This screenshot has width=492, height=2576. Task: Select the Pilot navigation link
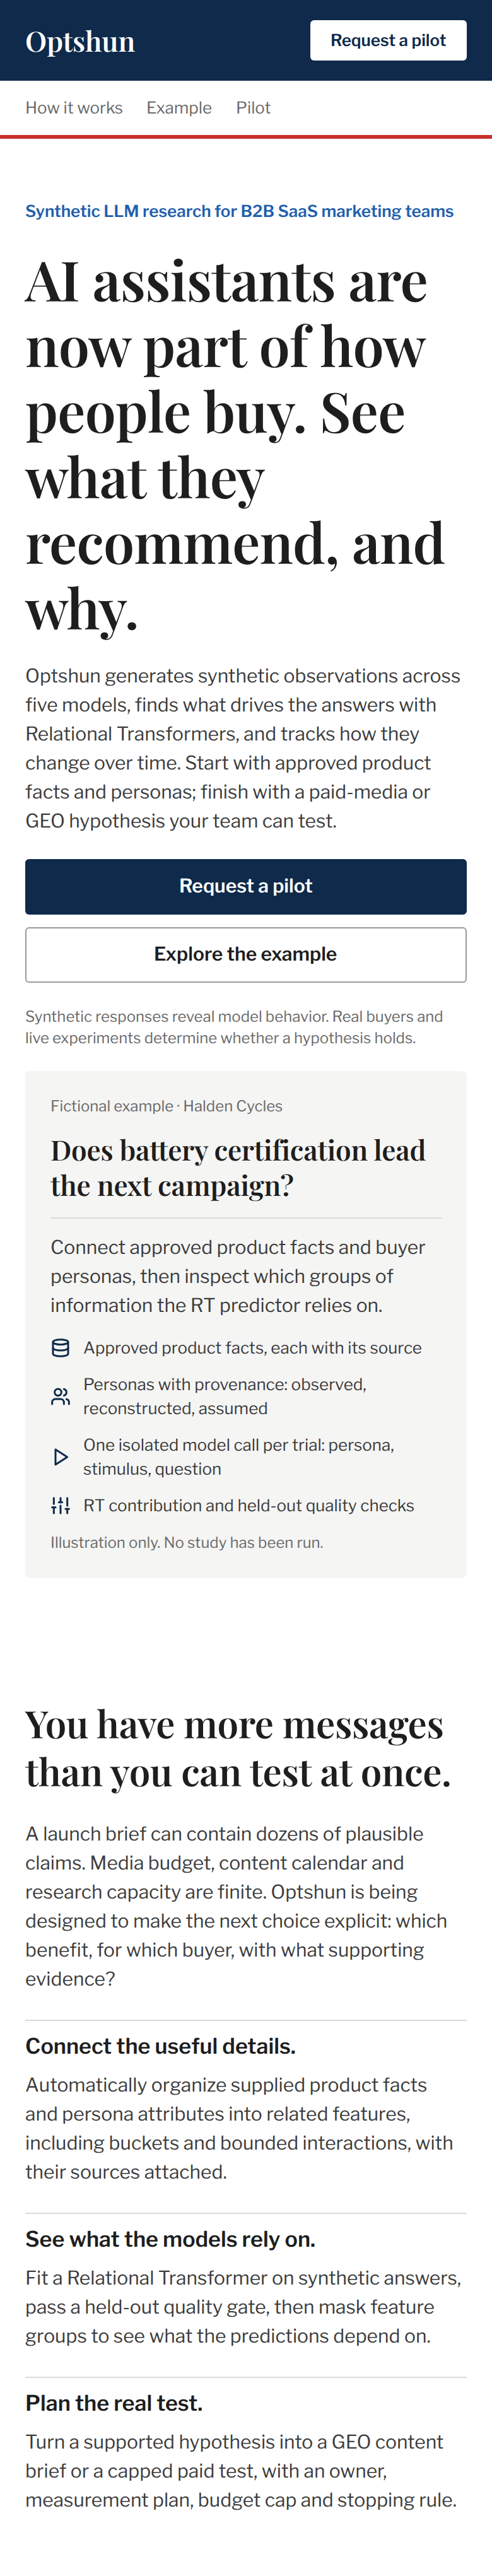pos(253,107)
